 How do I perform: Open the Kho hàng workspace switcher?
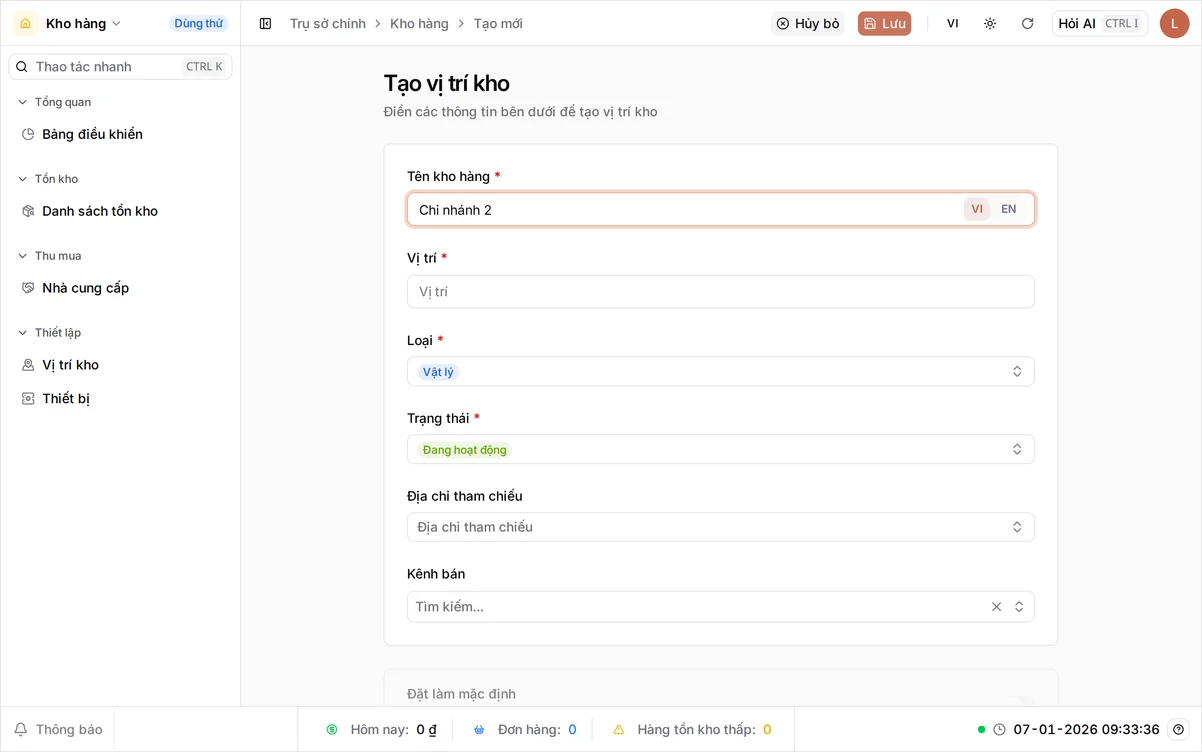pos(83,23)
